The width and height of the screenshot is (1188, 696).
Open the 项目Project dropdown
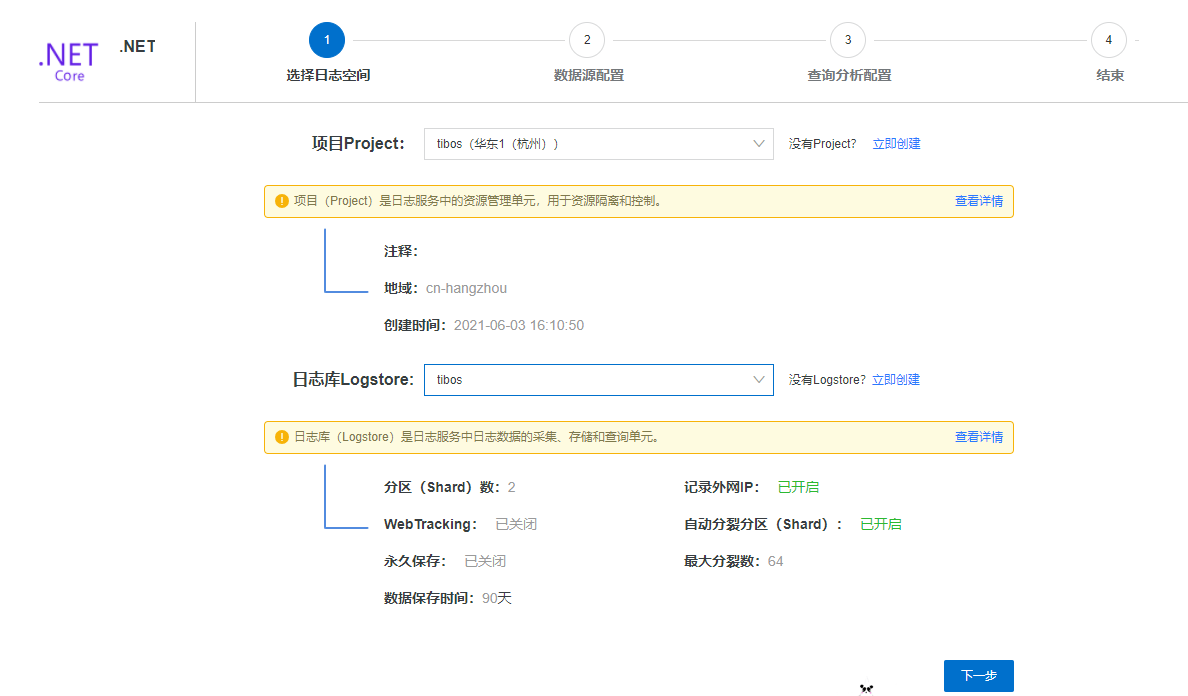tap(599, 144)
